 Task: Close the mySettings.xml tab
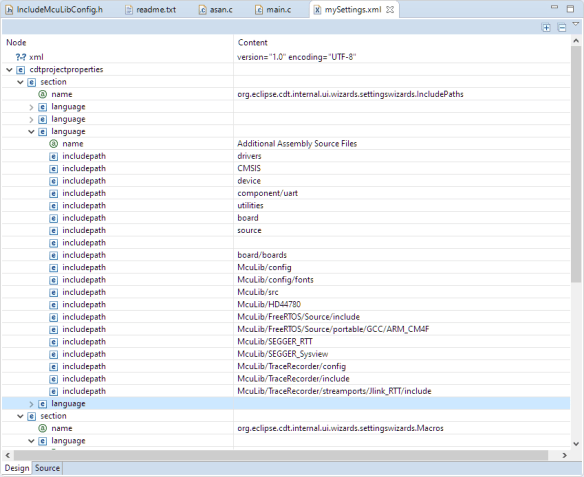[x=390, y=10]
